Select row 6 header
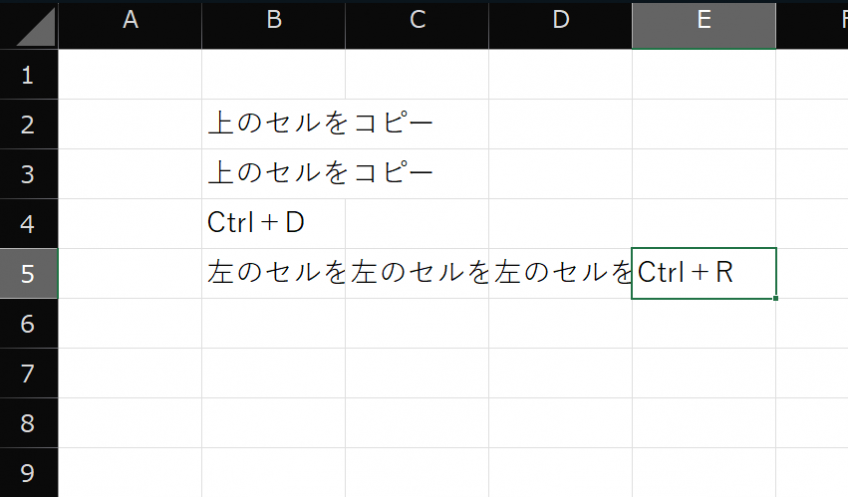848x497 pixels. point(28,323)
